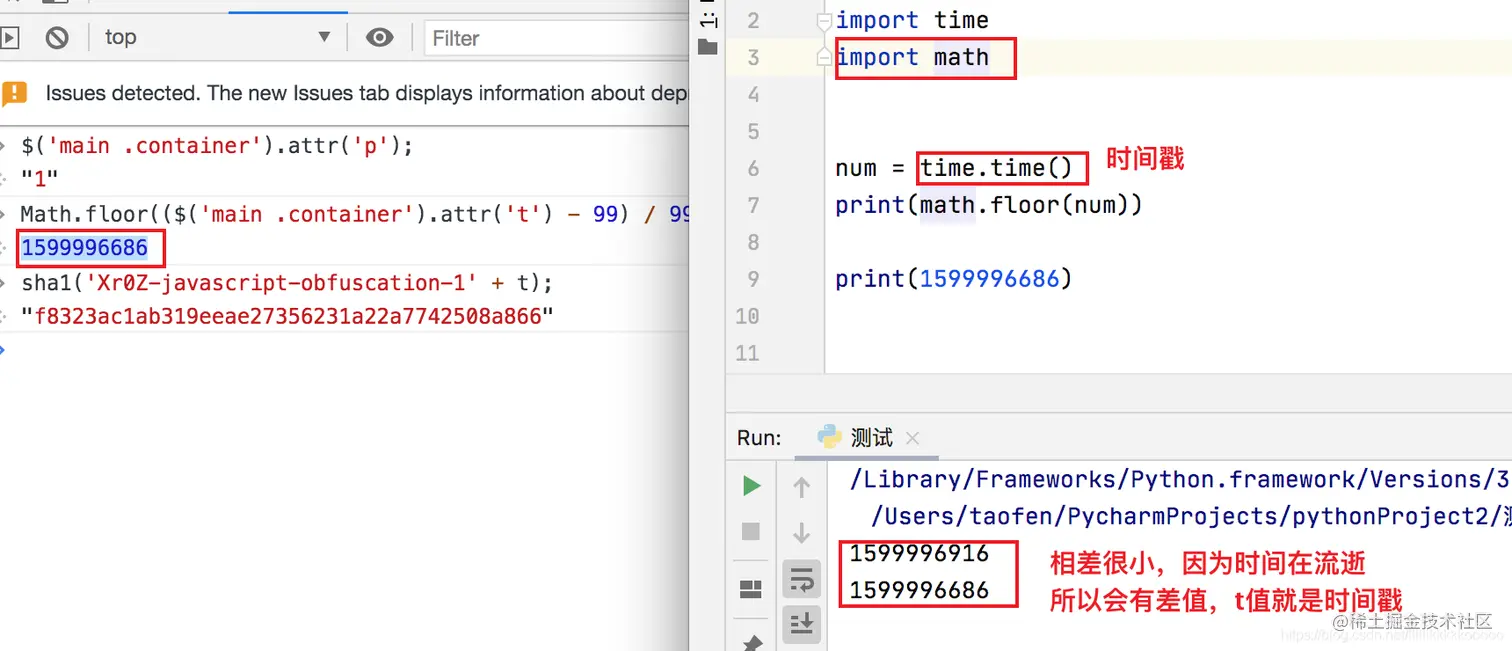Show the console sidebar in DevTools
This screenshot has width=1512, height=651.
point(9,38)
